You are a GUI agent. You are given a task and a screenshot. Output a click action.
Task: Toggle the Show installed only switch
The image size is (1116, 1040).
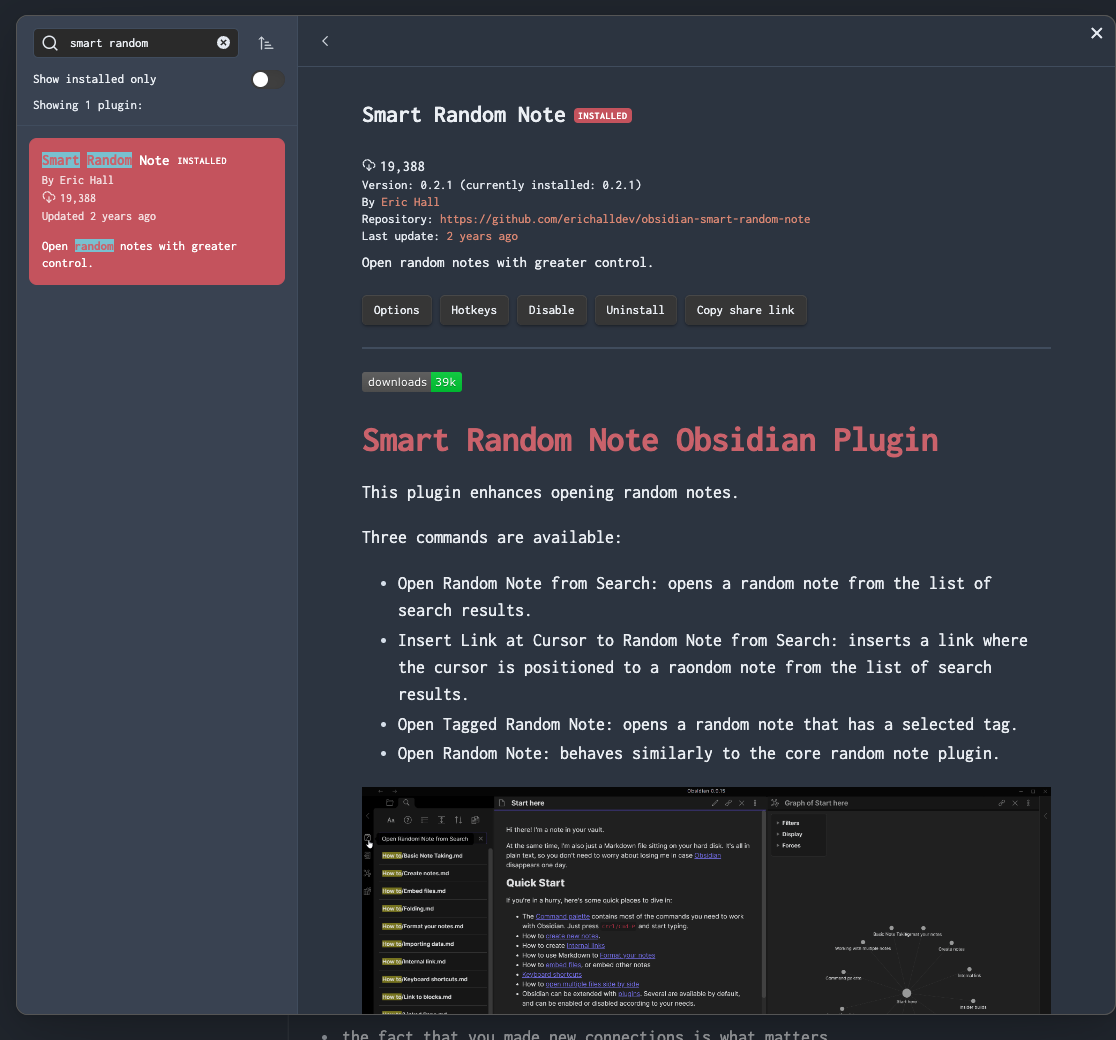pyautogui.click(x=267, y=79)
